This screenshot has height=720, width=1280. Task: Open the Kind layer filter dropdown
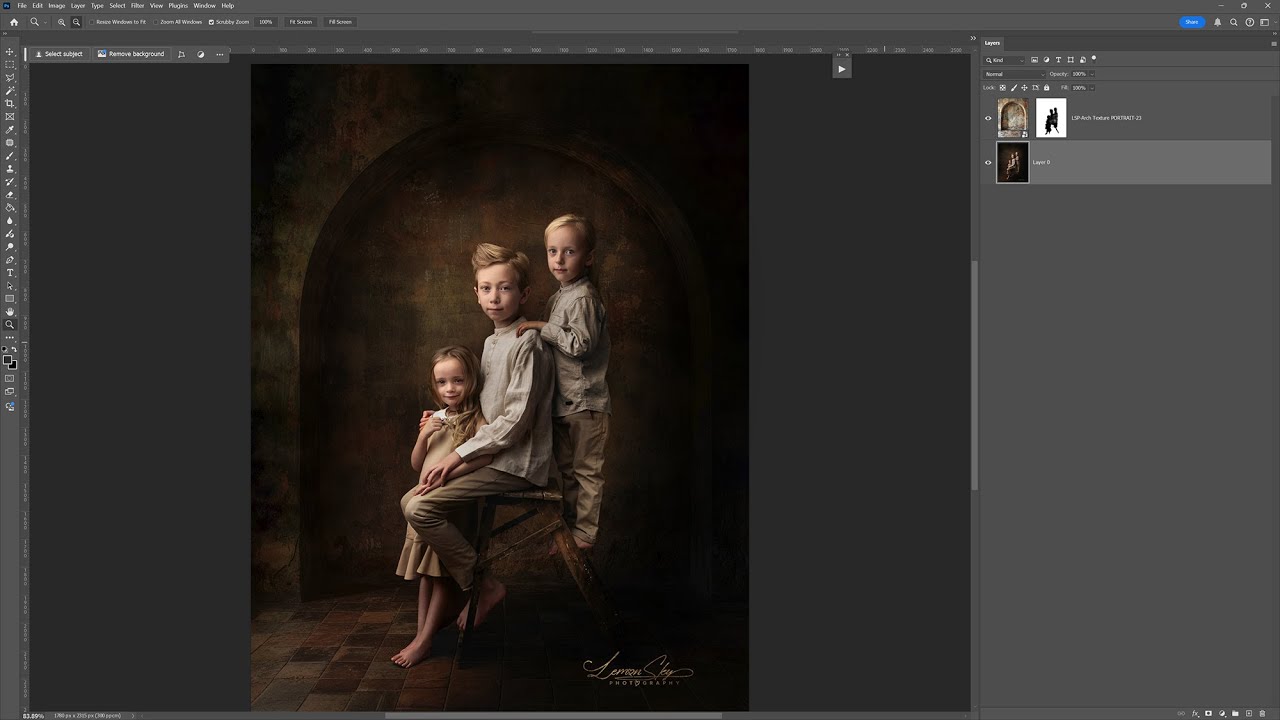1004,60
